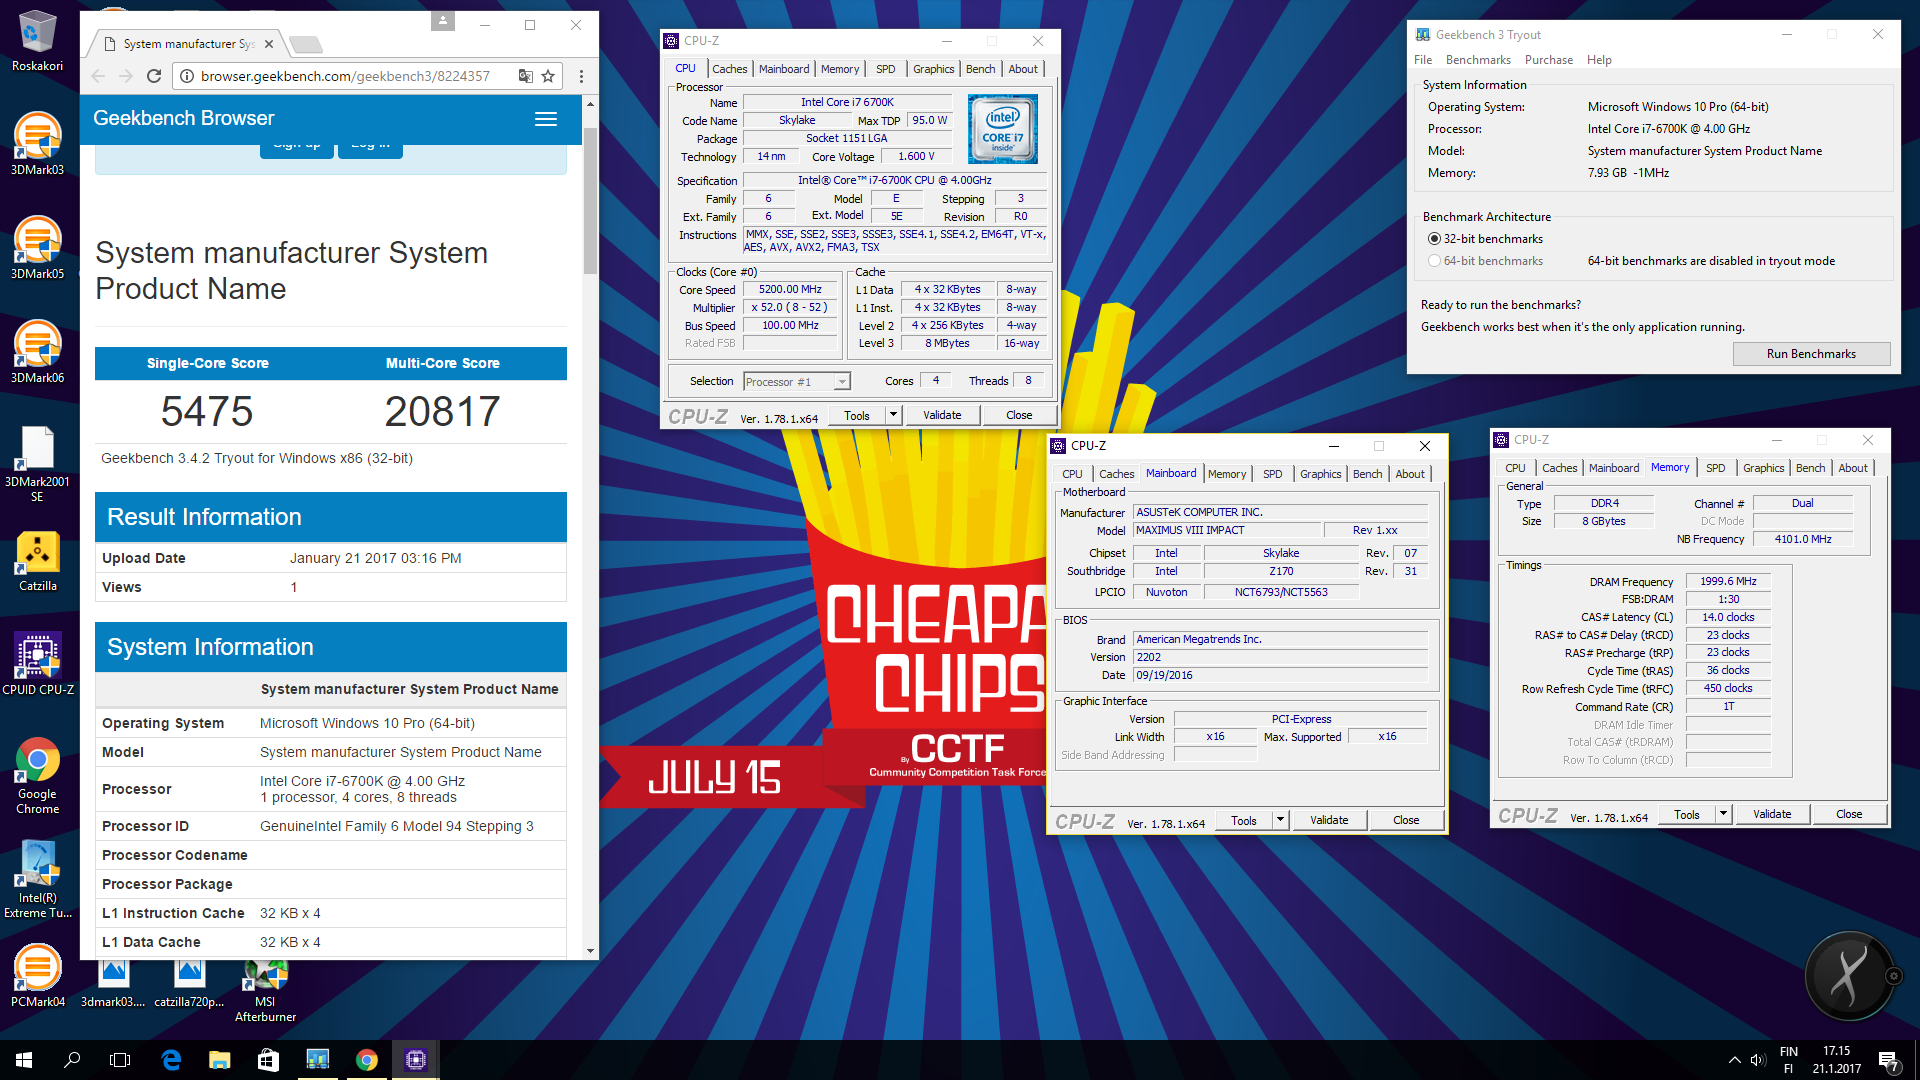The image size is (1920, 1080).
Task: Click Tools button in top CPU-Z window
Action: click(x=857, y=415)
